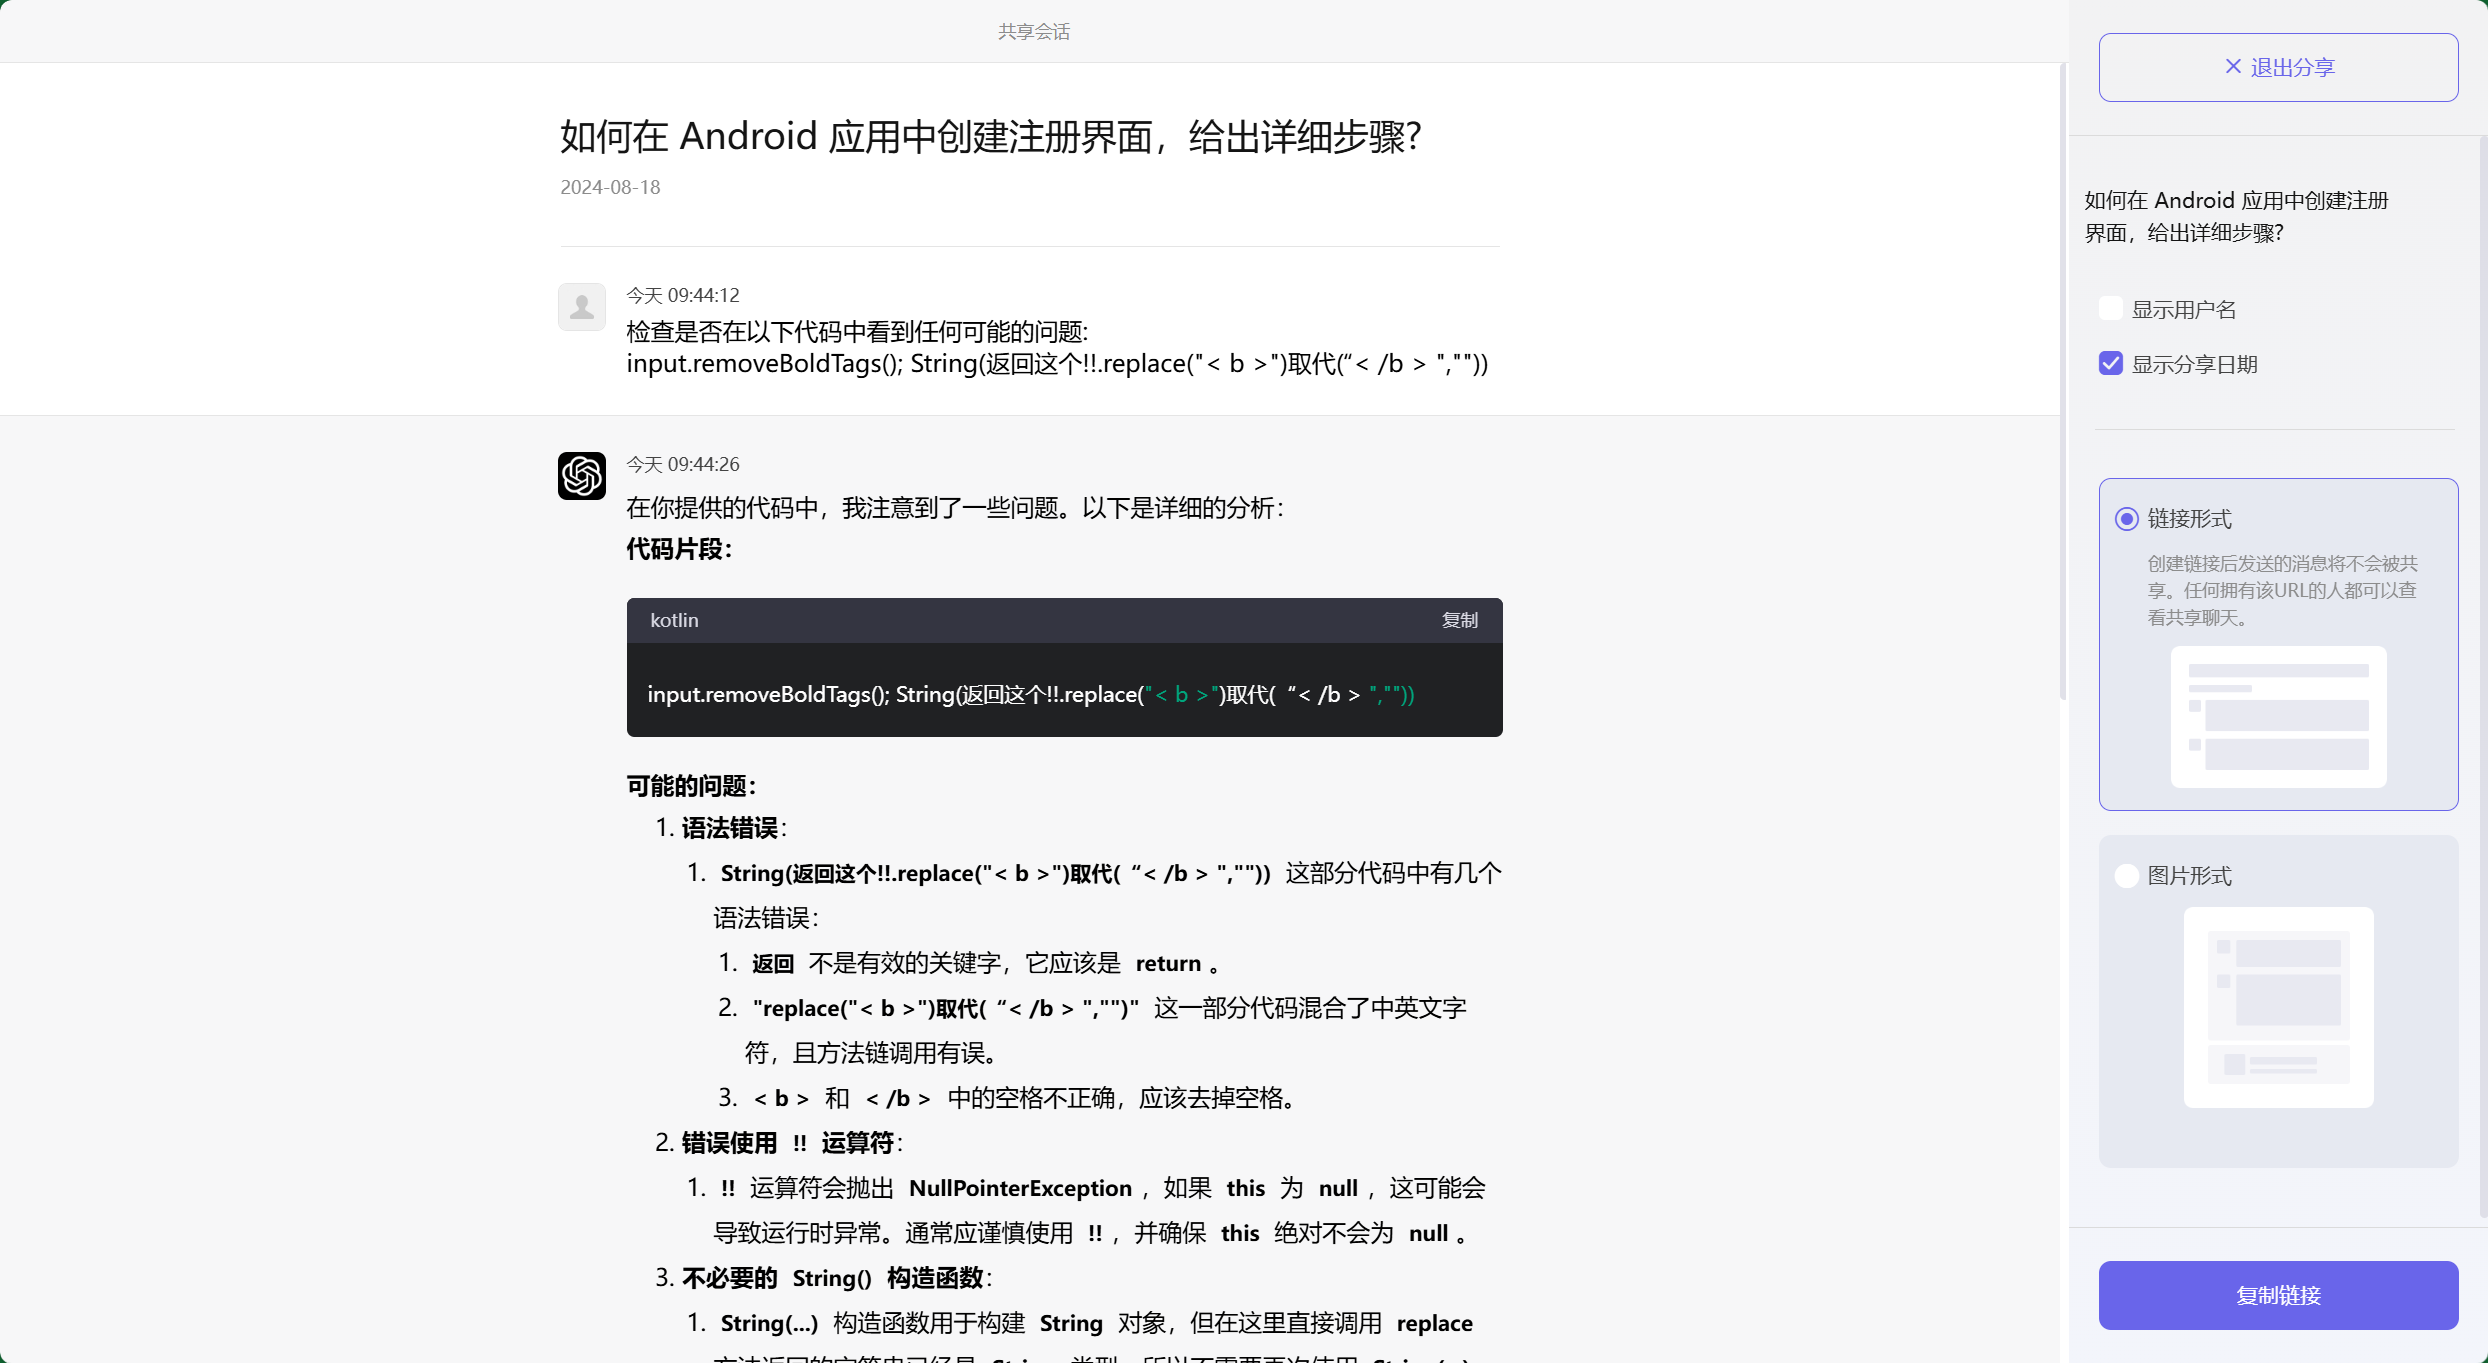This screenshot has width=2488, height=1363.
Task: Click the 共享会话 header title
Action: pos(1034,31)
